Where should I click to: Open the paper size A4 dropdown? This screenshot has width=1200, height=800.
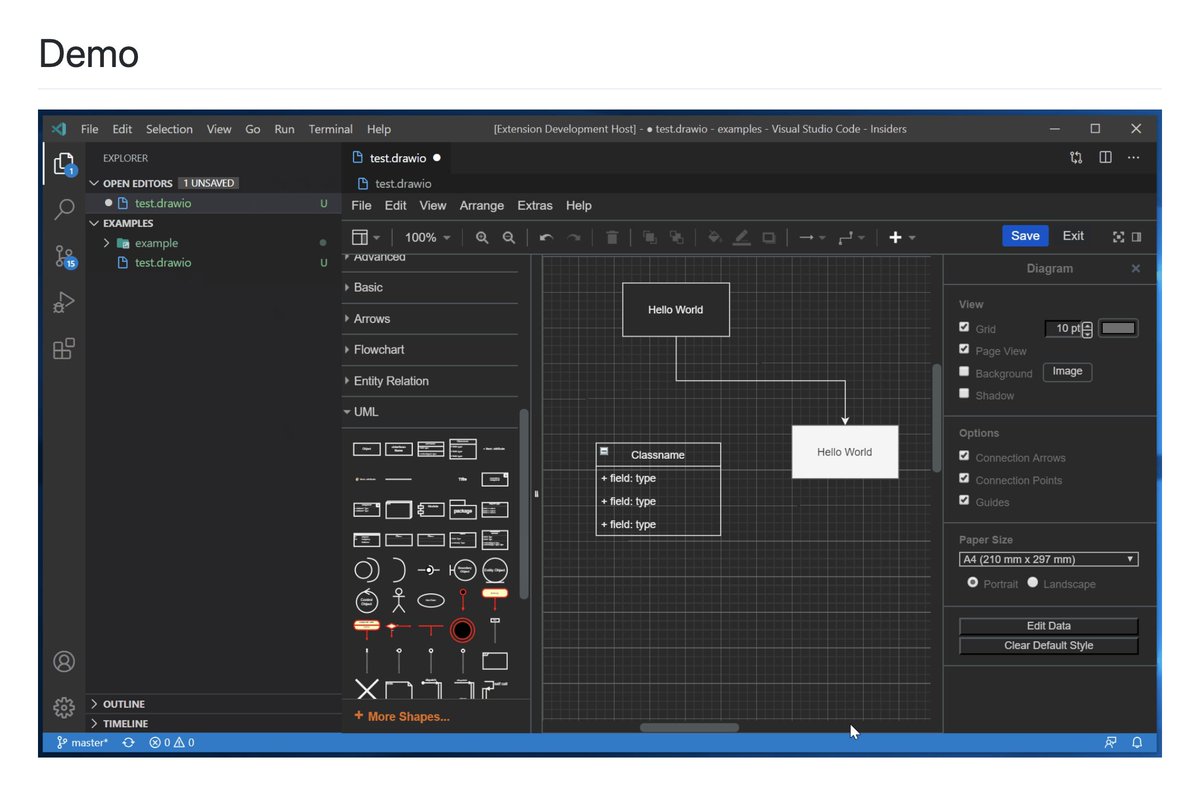[x=1048, y=559]
